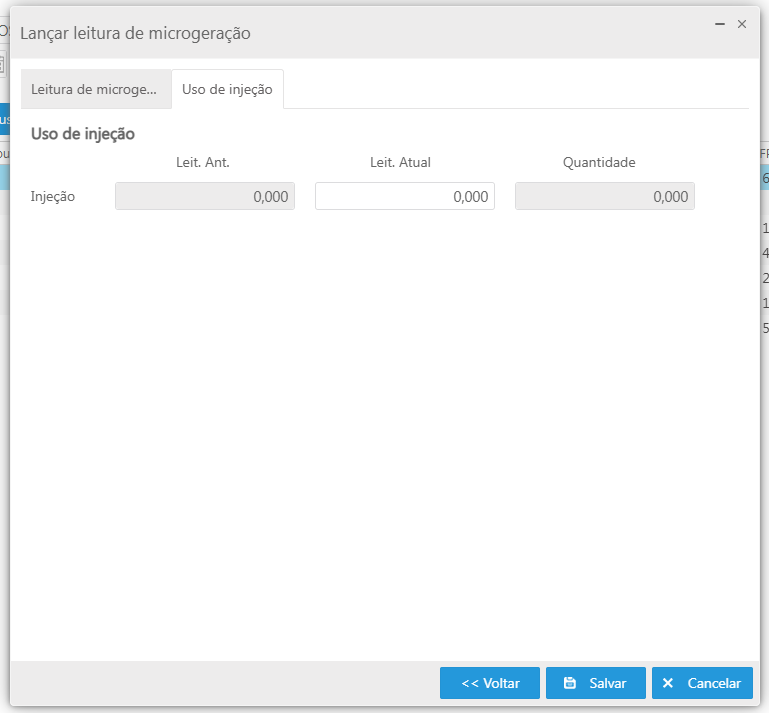Click the Leit. Ant. column header
This screenshot has width=769, height=713.
(x=203, y=162)
